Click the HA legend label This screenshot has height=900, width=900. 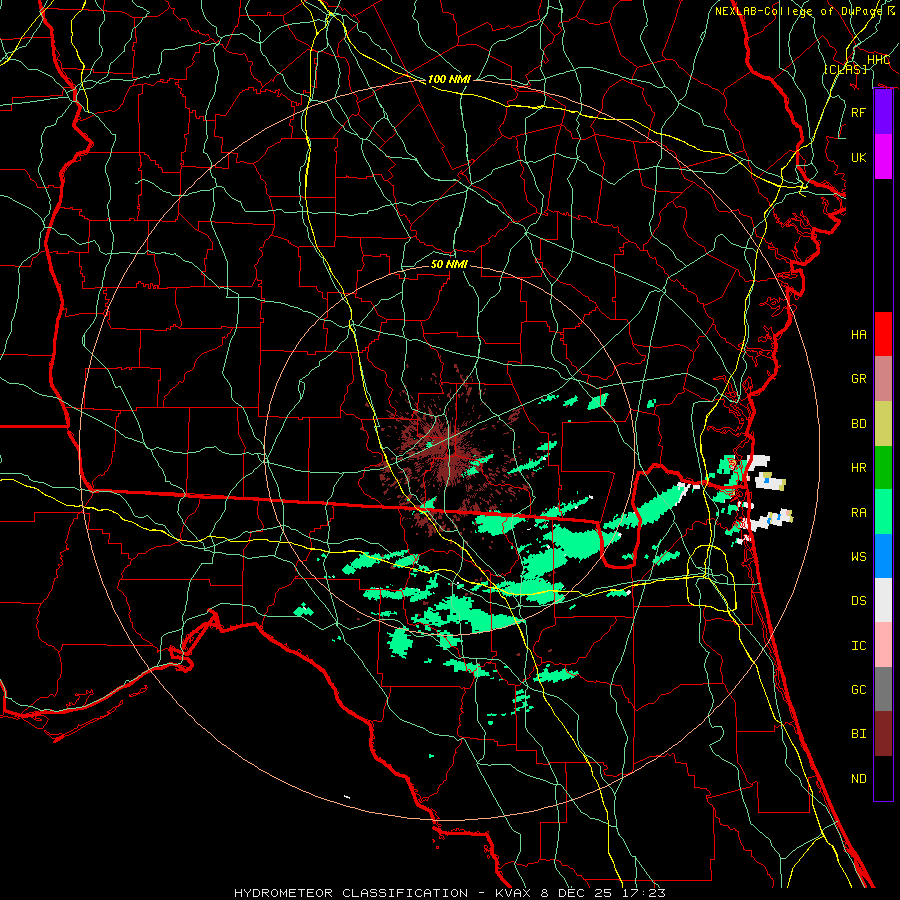click(x=859, y=335)
